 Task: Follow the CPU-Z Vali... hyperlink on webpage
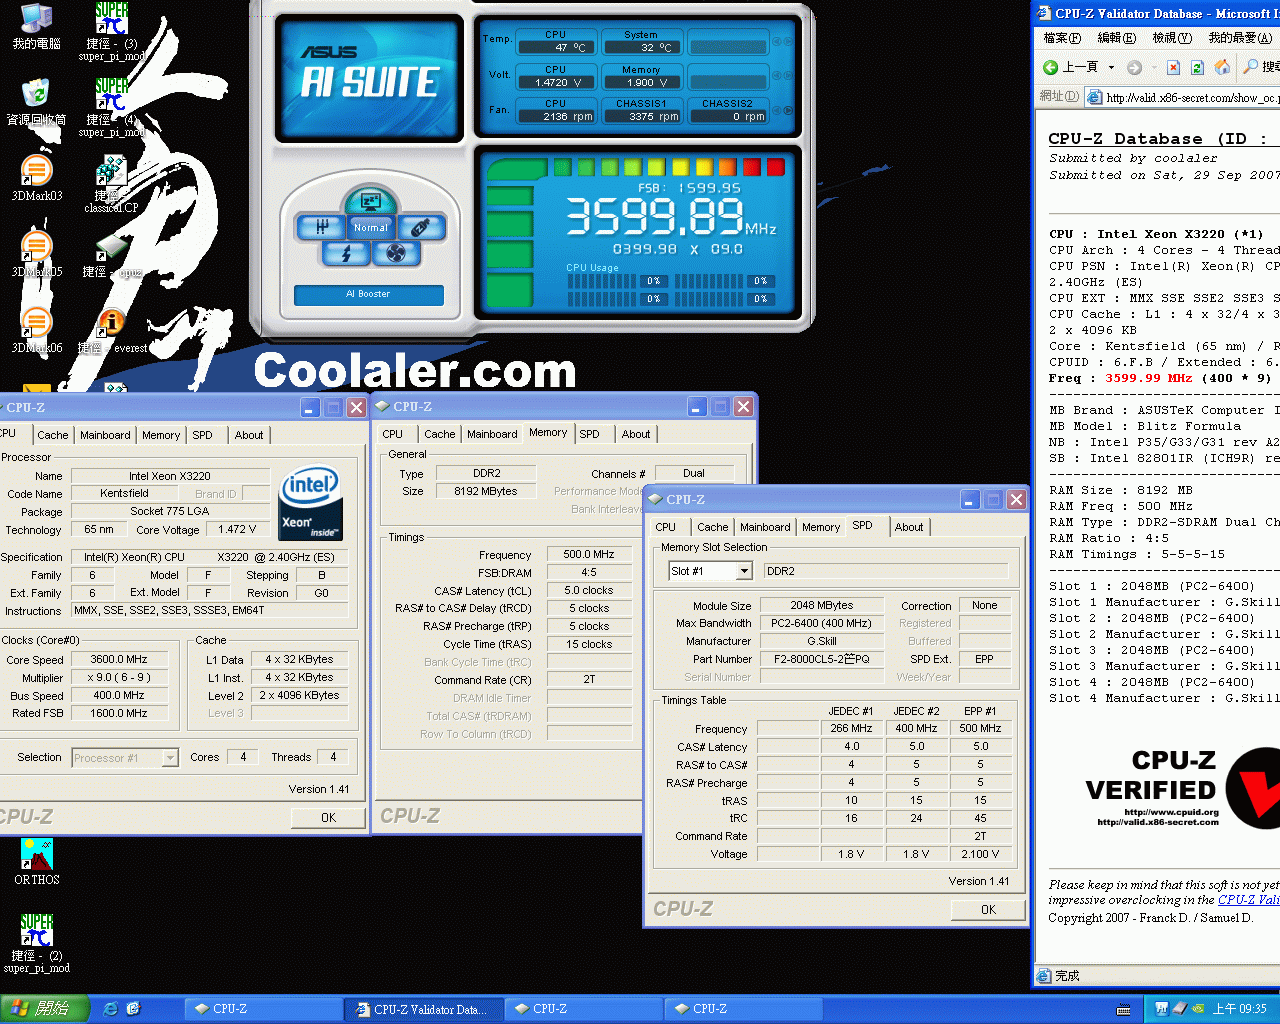pos(1248,900)
